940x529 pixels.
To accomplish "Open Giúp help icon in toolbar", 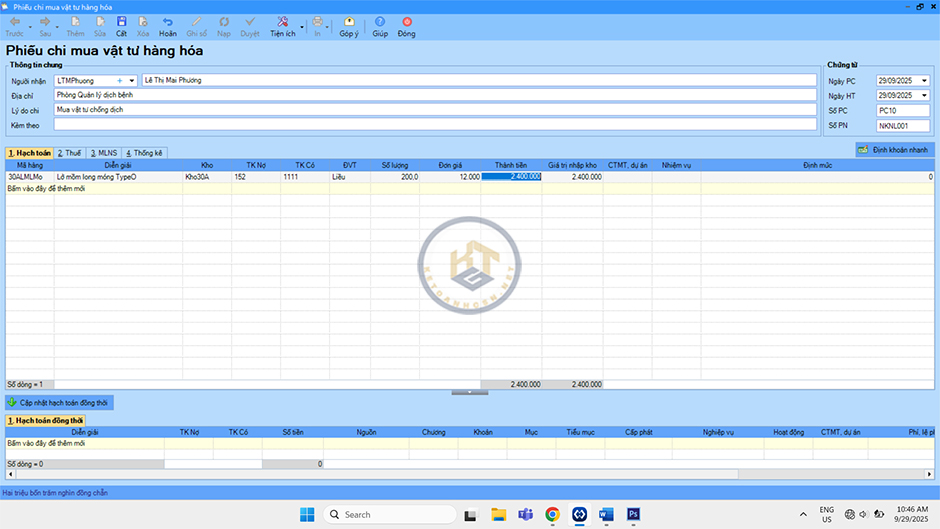I will pyautogui.click(x=380, y=25).
